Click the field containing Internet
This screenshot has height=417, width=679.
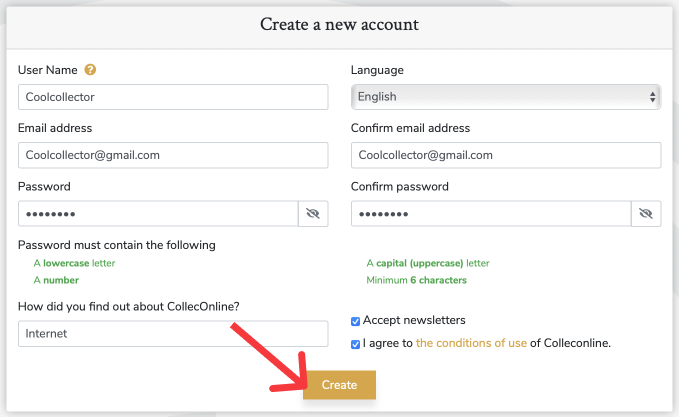pos(173,333)
